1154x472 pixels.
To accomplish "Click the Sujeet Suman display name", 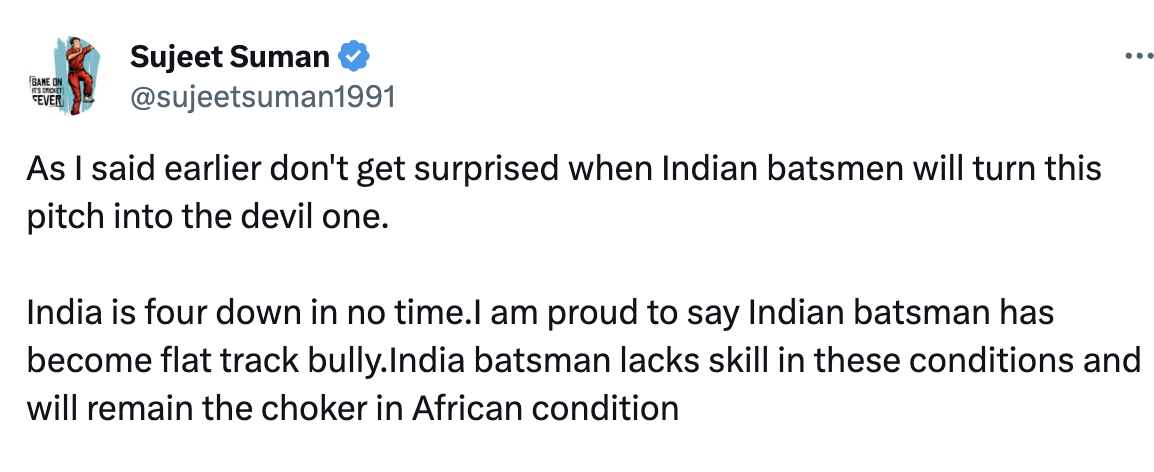I will tap(229, 57).
